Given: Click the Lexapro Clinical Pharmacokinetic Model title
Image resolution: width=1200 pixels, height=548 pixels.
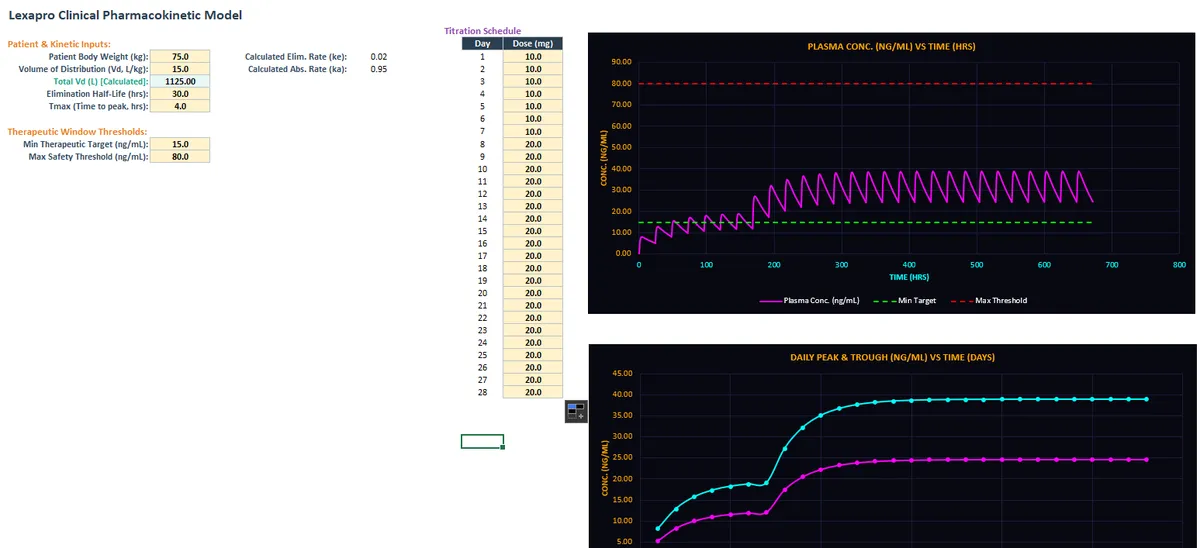Looking at the screenshot, I should [125, 15].
